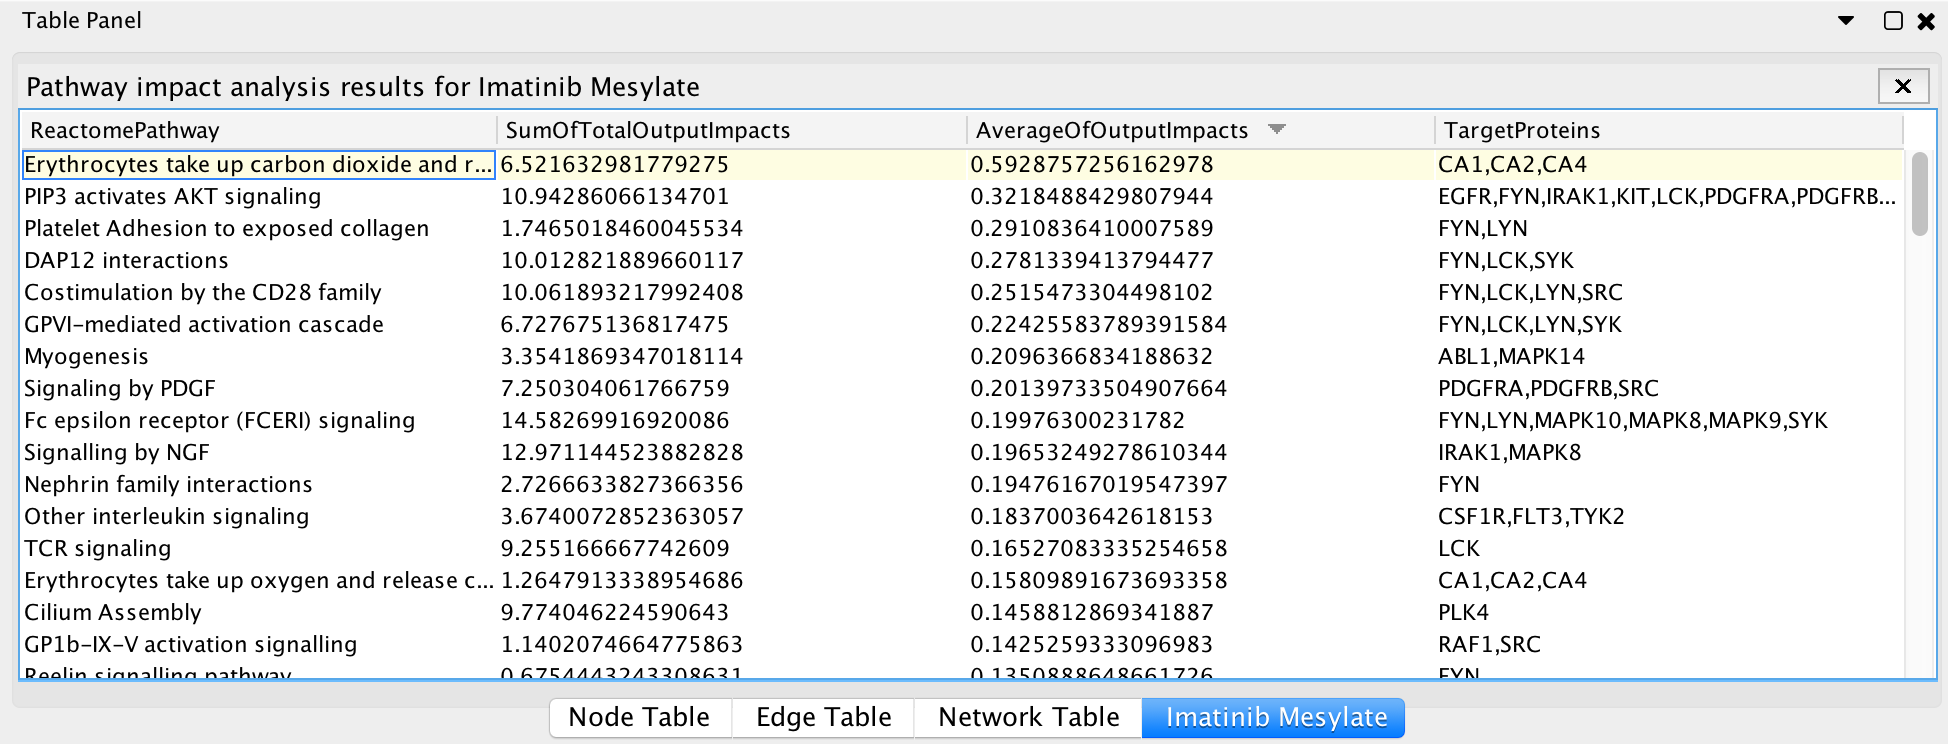Click sum value 1.1402074664775863

pos(622,645)
